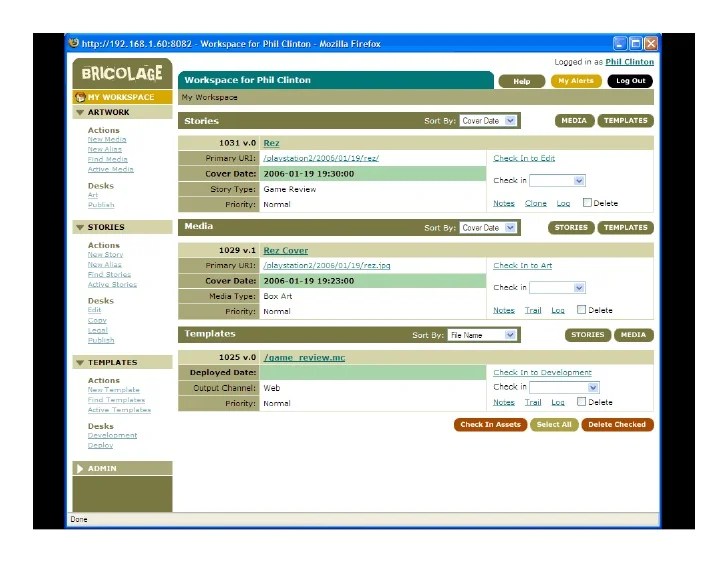Click Check In to Art link
The height and width of the screenshot is (563, 728).
pos(522,265)
